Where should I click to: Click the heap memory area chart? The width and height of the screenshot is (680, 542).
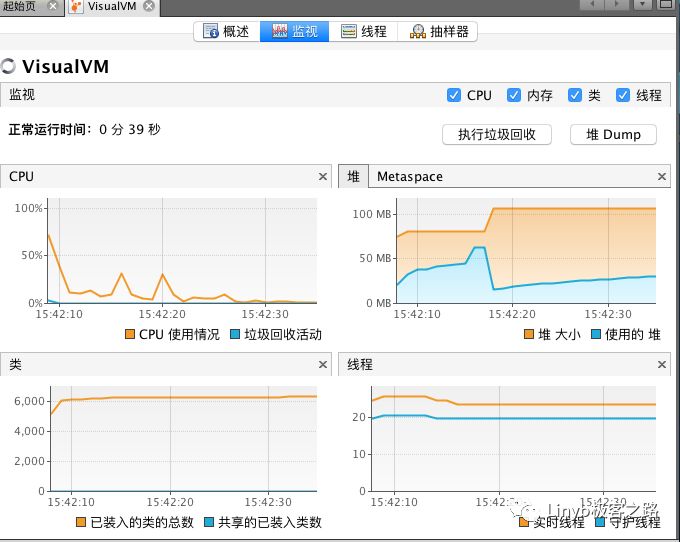click(526, 251)
